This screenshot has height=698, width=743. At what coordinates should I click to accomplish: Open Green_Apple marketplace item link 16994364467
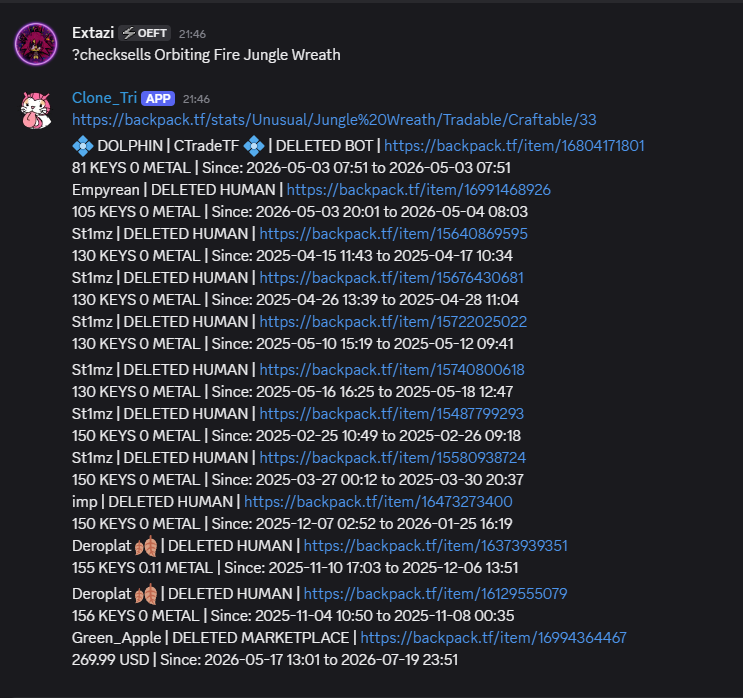pyautogui.click(x=493, y=638)
